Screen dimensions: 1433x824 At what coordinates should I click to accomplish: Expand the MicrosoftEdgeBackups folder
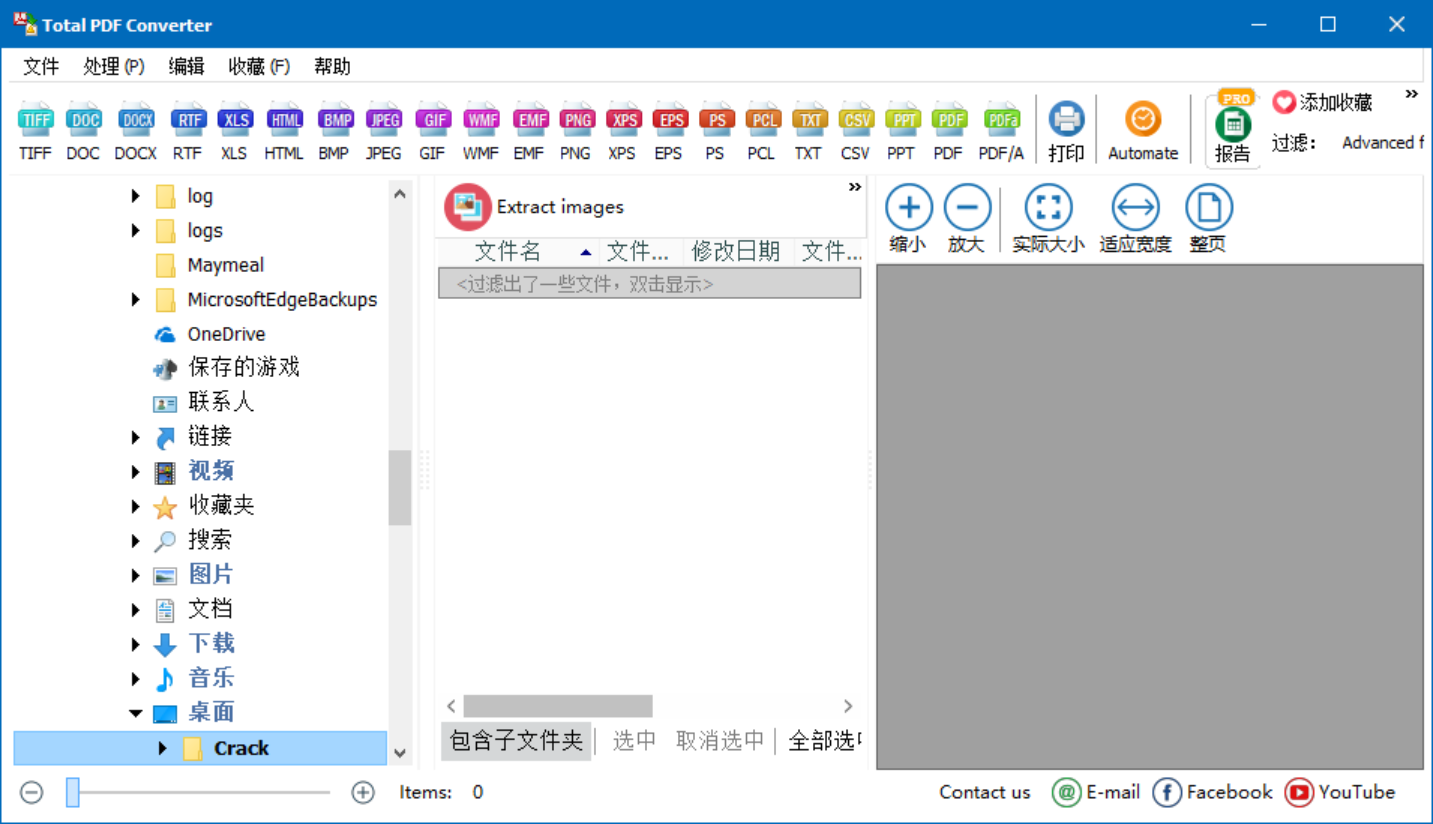click(136, 300)
